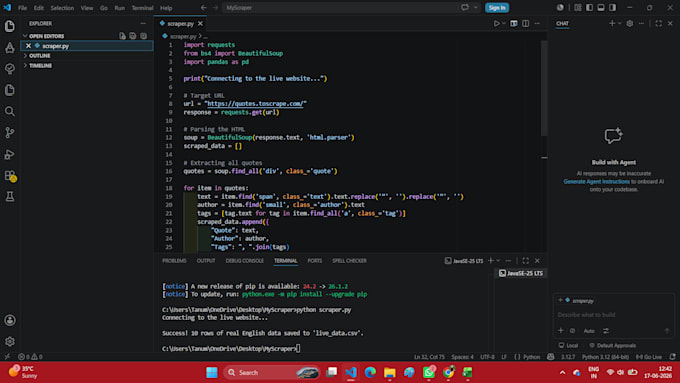Image resolution: width=680 pixels, height=383 pixels.
Task: Click the chat Configure Tools icon
Action: (x=606, y=331)
